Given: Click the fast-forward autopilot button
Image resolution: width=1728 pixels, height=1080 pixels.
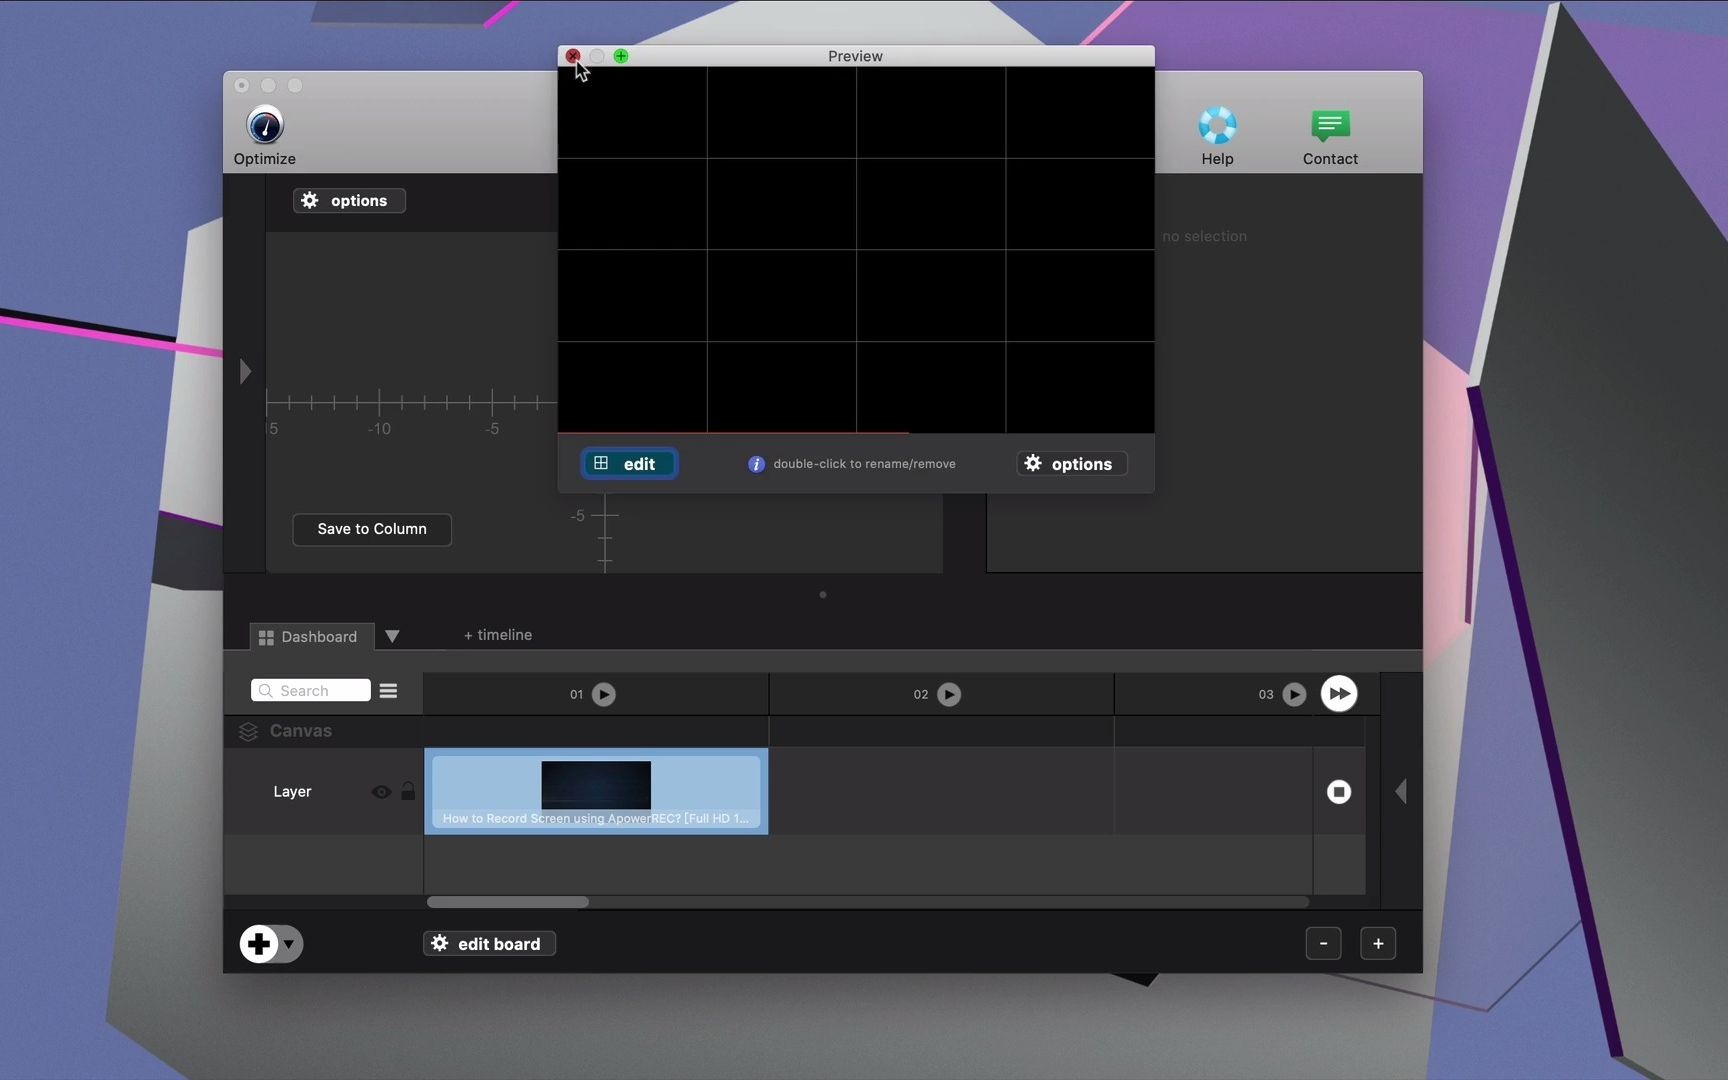Looking at the screenshot, I should [x=1339, y=694].
